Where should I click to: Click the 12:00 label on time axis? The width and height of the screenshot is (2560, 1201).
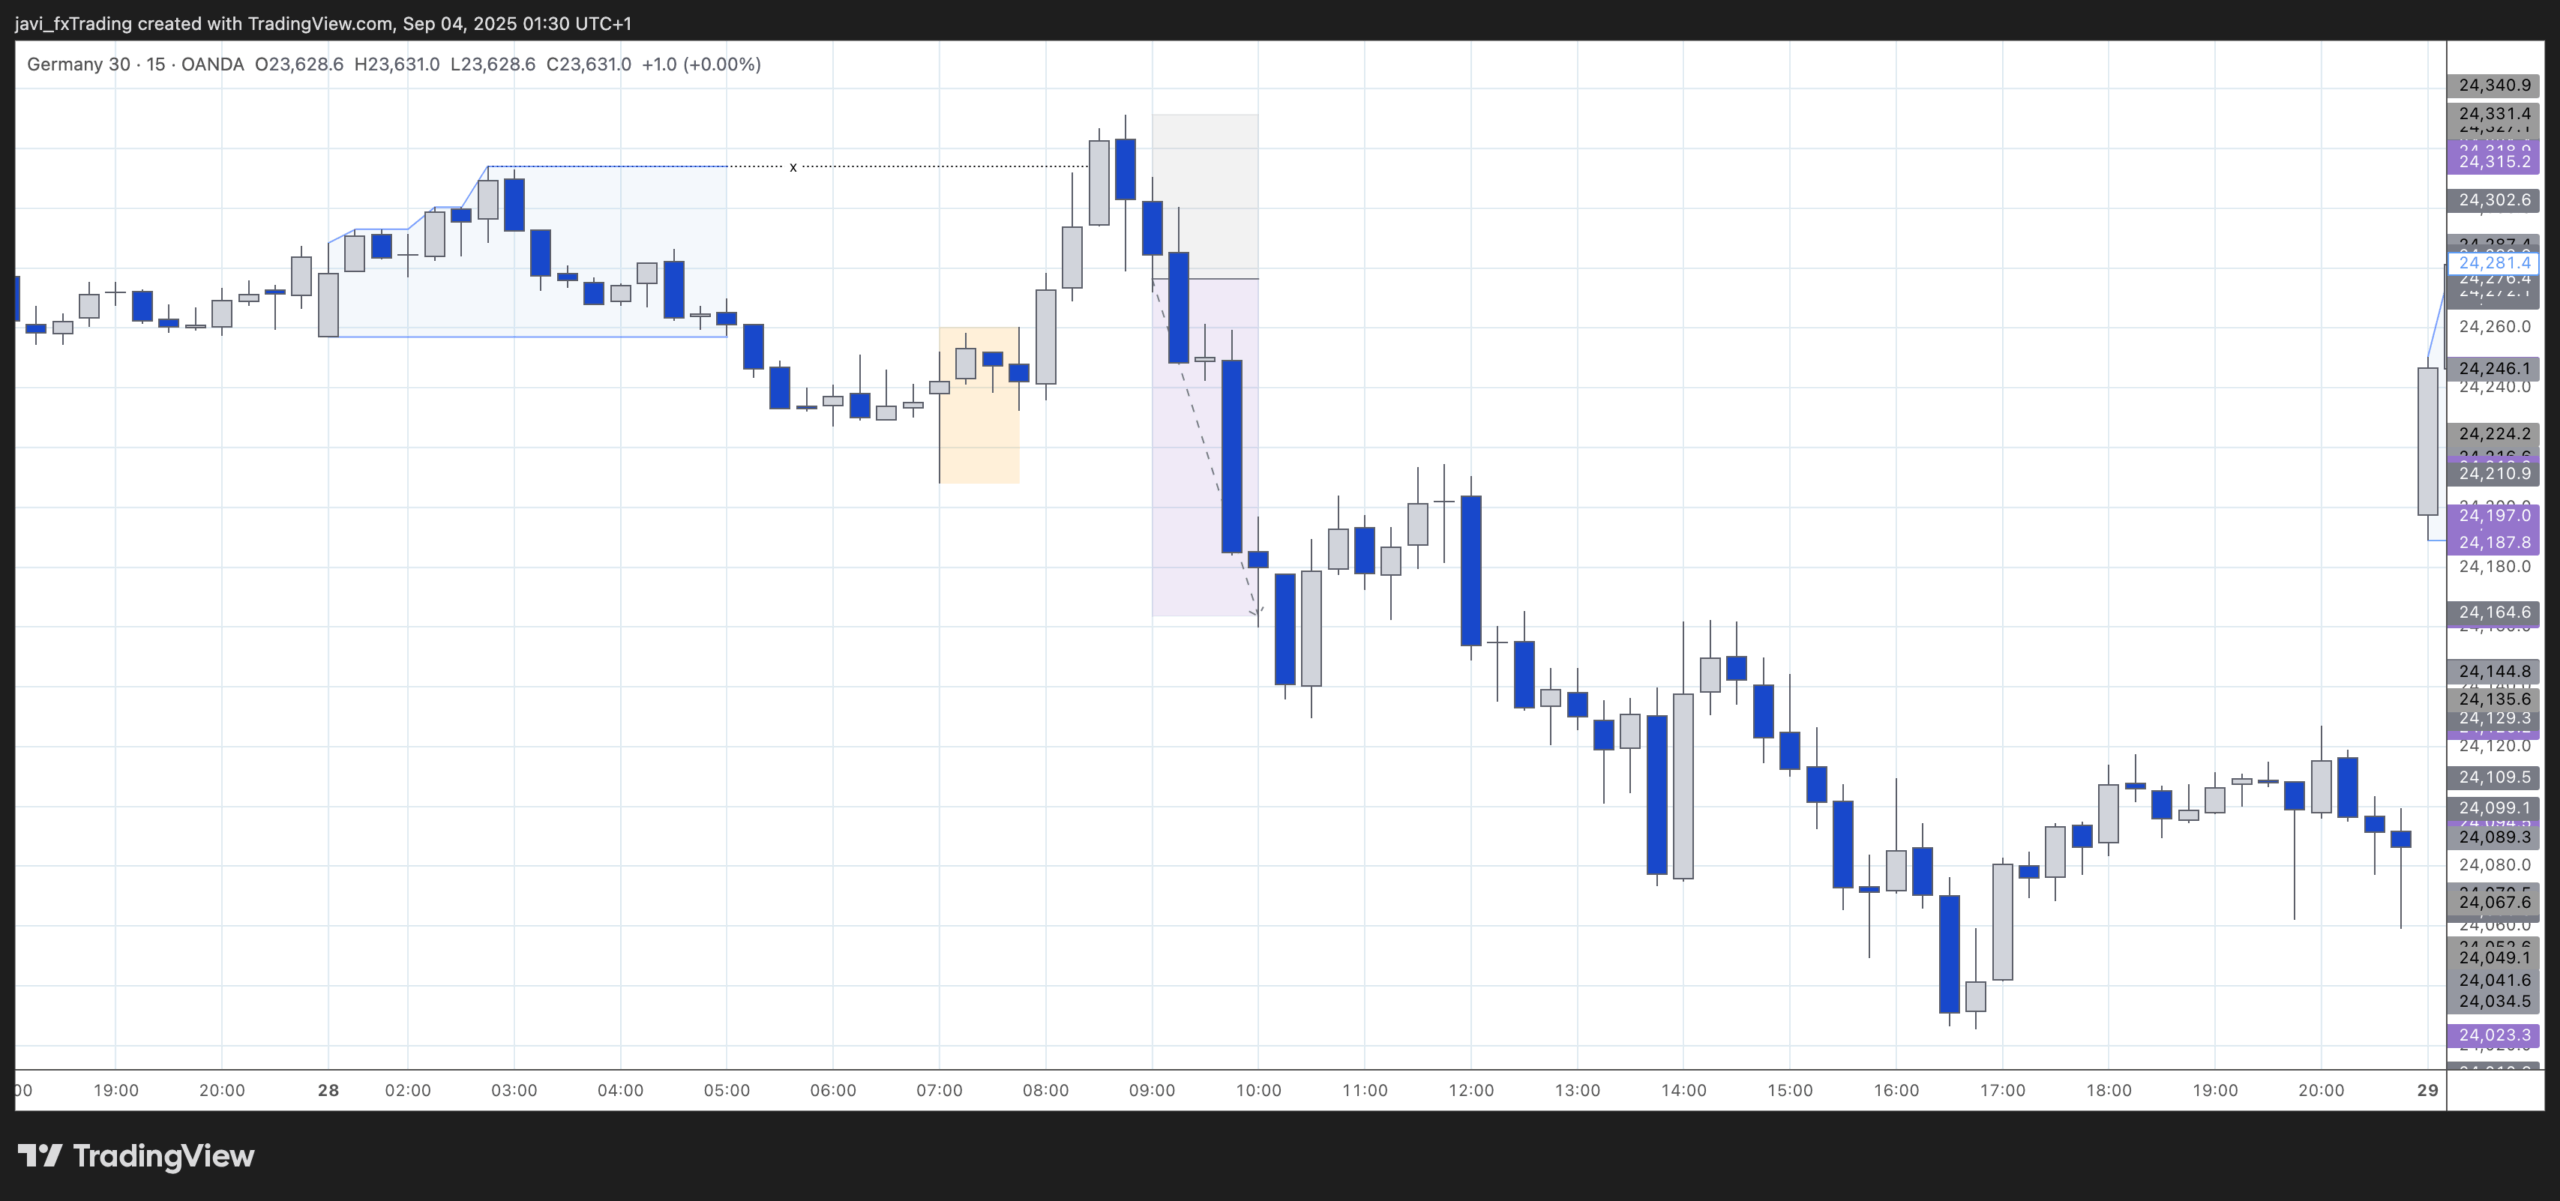(x=1473, y=1092)
